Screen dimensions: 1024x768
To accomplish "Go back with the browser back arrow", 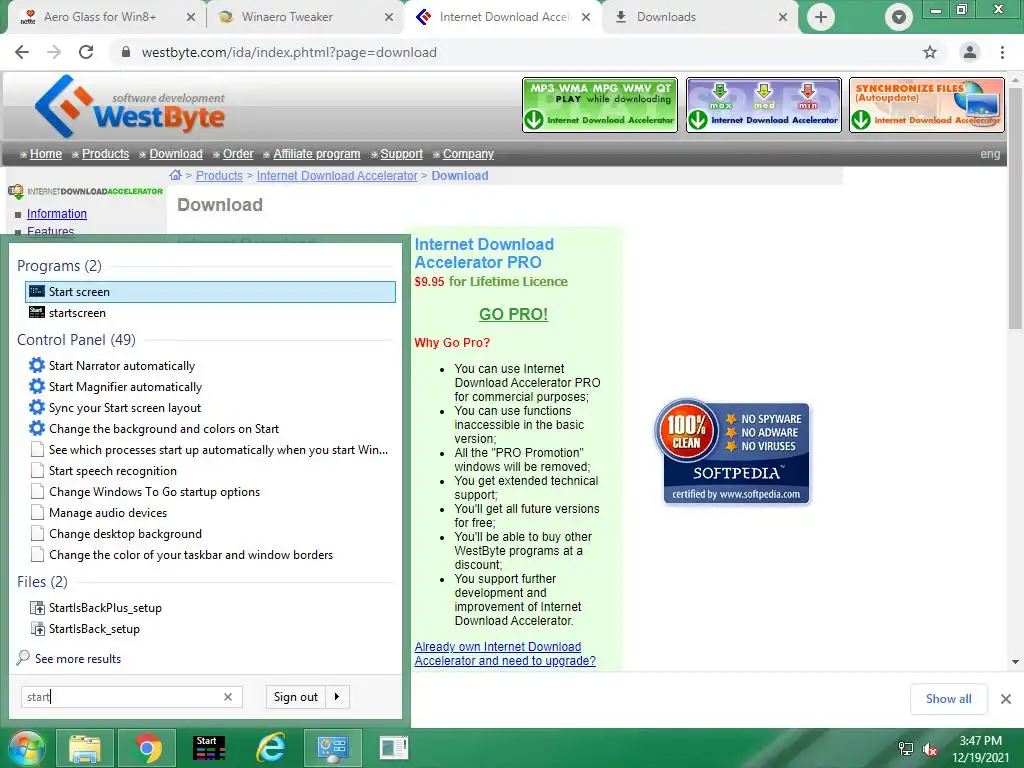I will point(22,52).
